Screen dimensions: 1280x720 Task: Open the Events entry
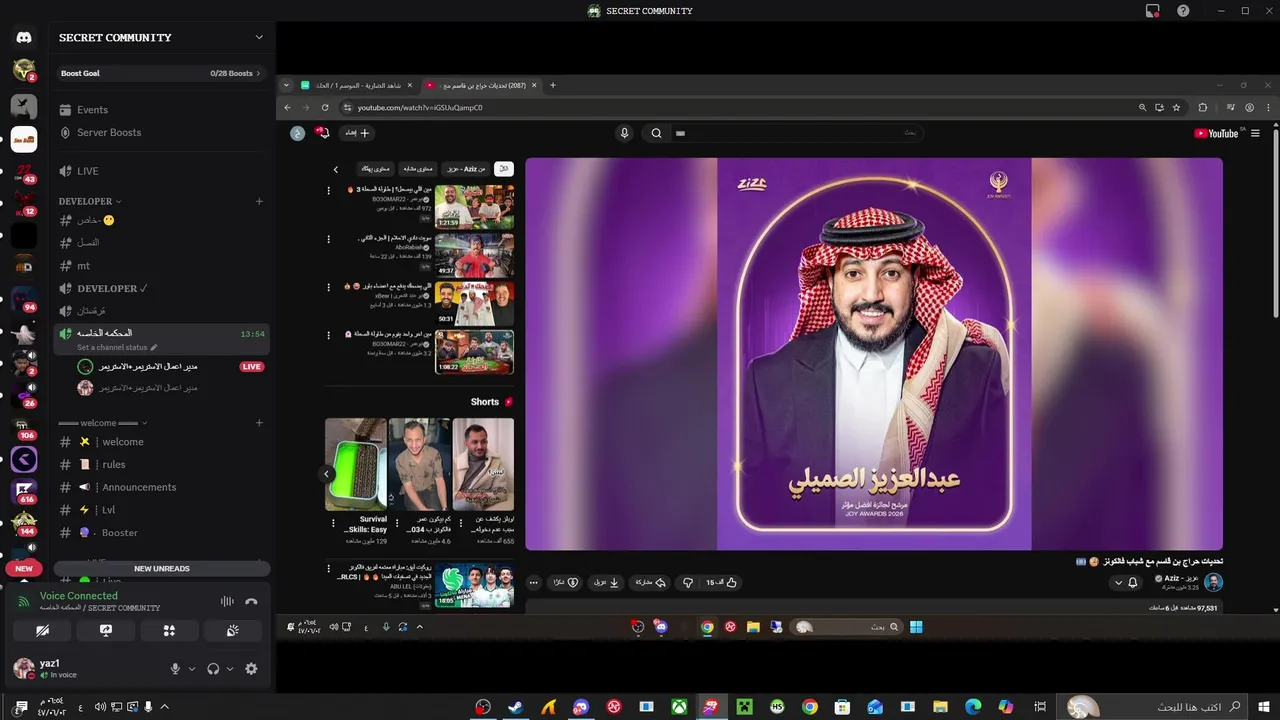pyautogui.click(x=162, y=110)
